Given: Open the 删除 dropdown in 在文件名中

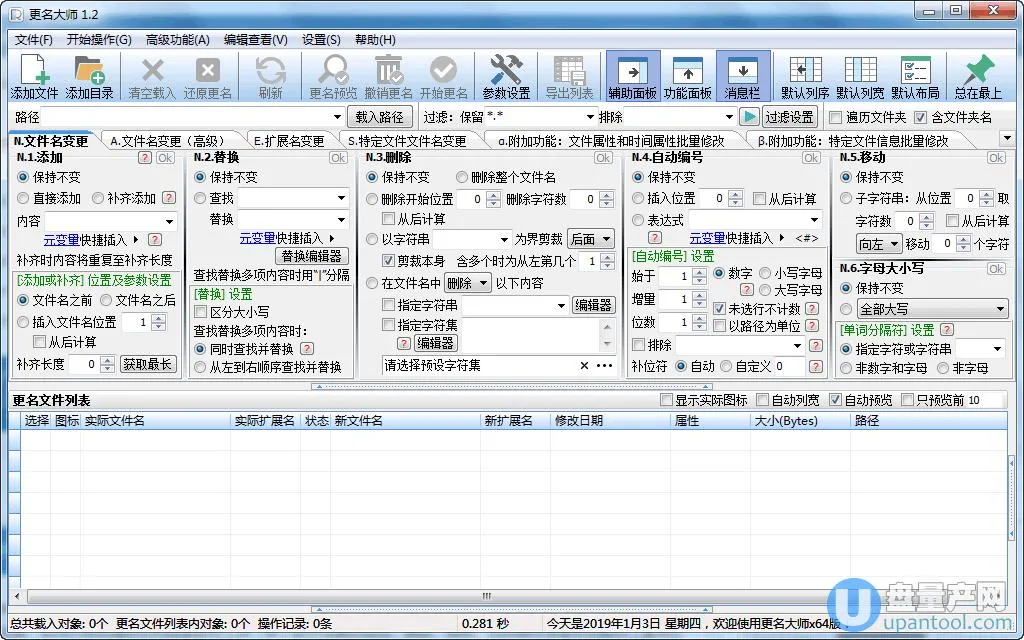Looking at the screenshot, I should pos(468,283).
